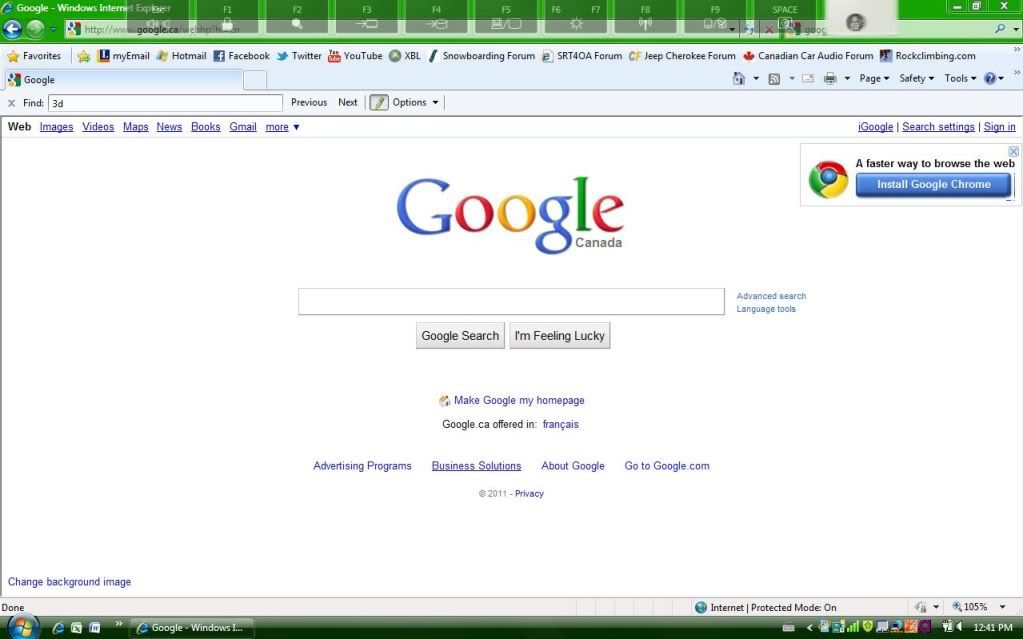Go to Google News

[x=169, y=127]
